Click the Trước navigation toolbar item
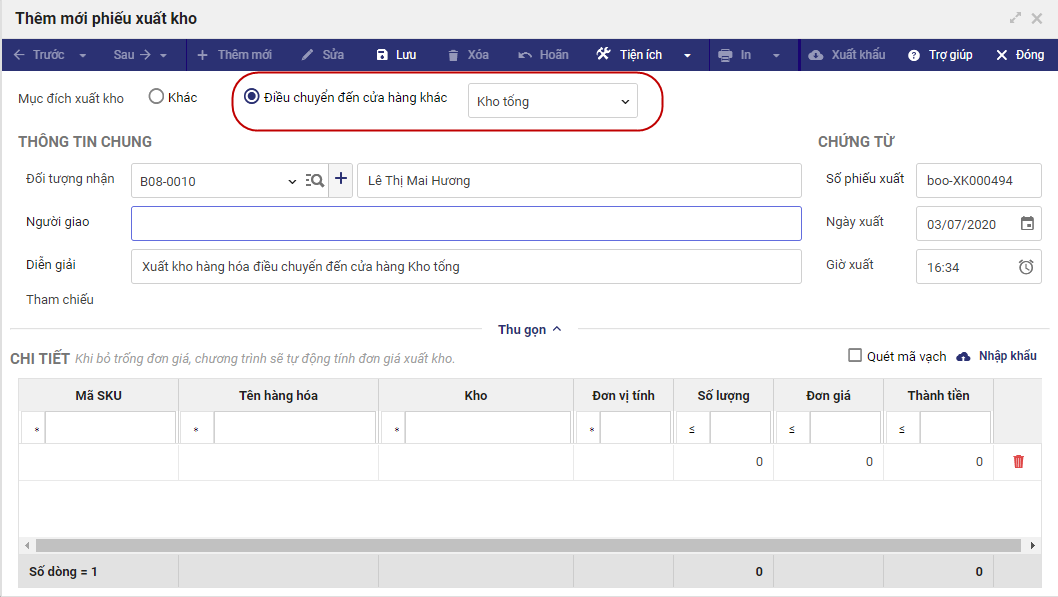 [40, 55]
